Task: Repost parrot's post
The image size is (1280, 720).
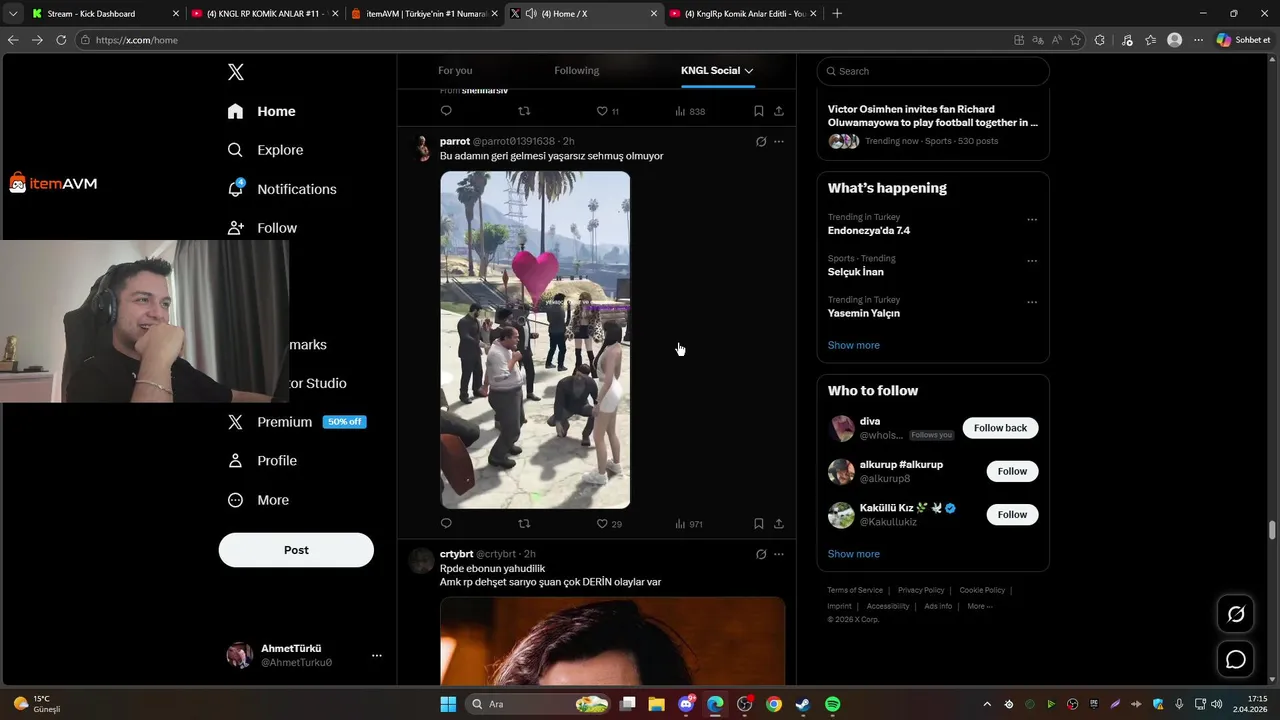Action: [524, 523]
